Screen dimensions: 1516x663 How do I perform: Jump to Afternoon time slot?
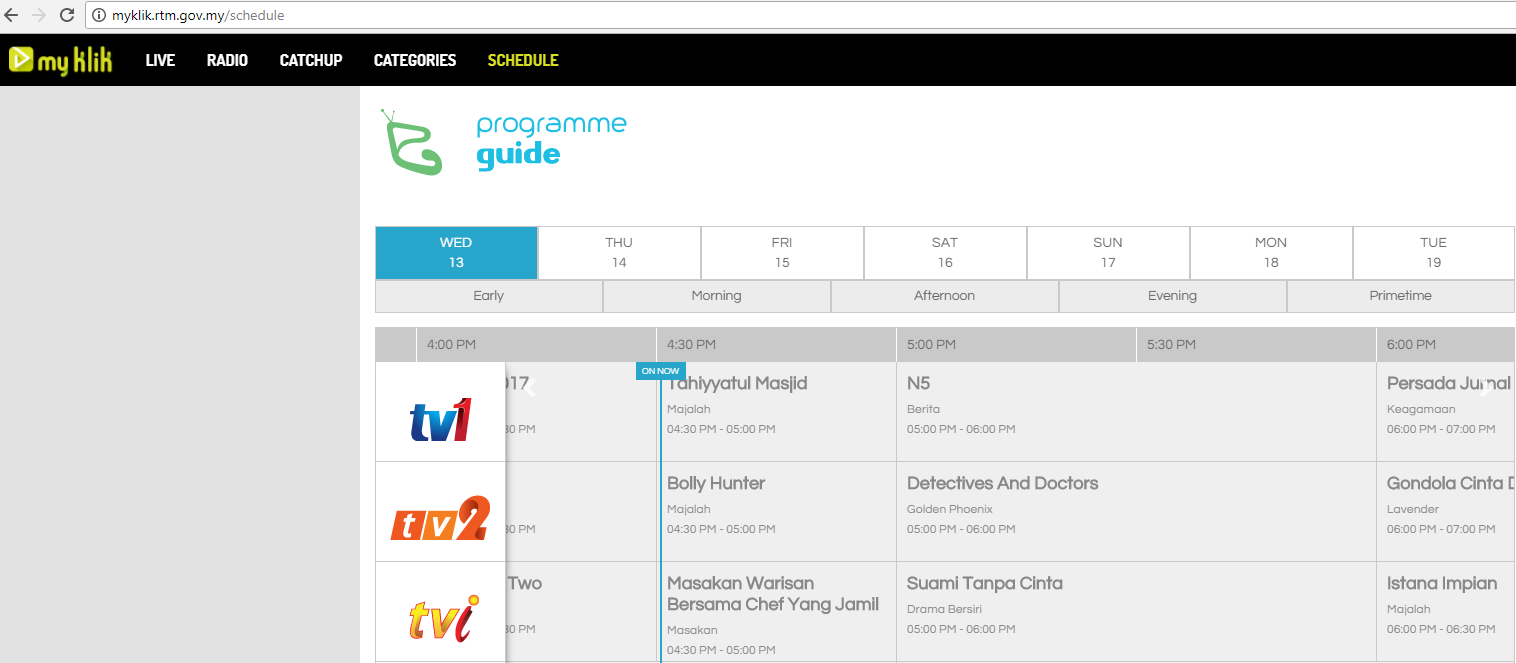click(945, 296)
